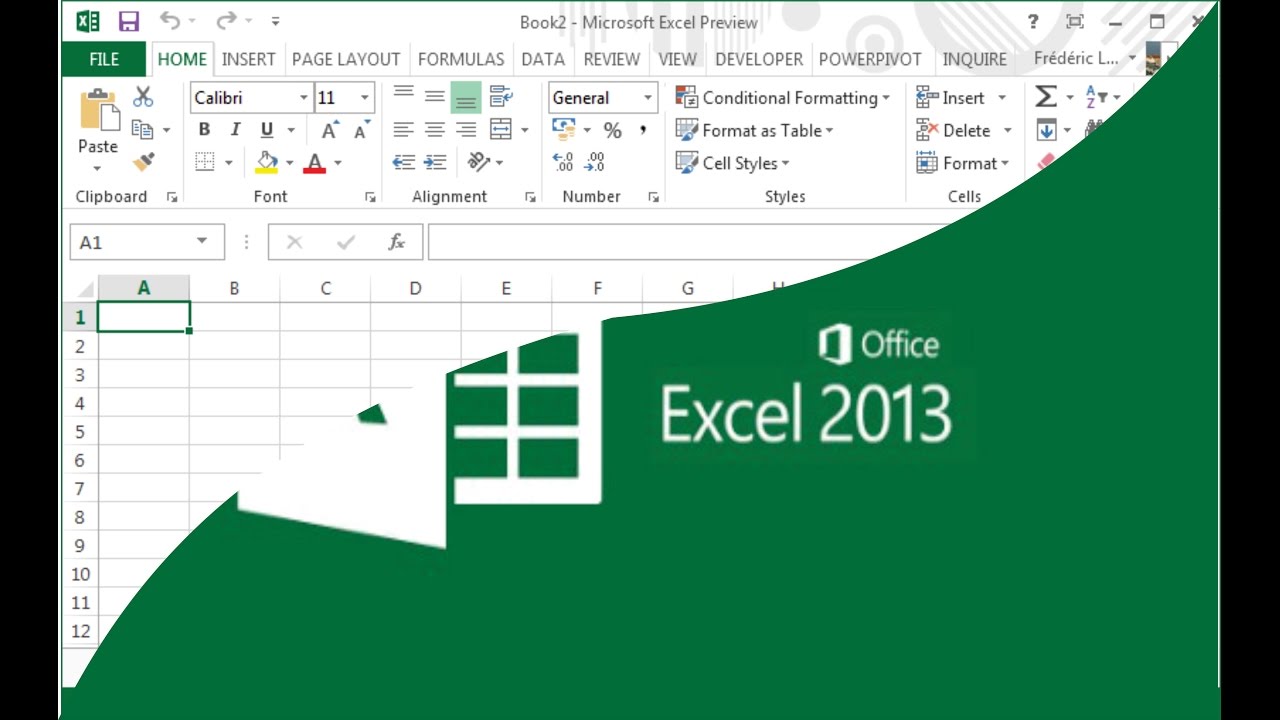Switch to the PAGE LAYOUT tab

click(x=346, y=59)
